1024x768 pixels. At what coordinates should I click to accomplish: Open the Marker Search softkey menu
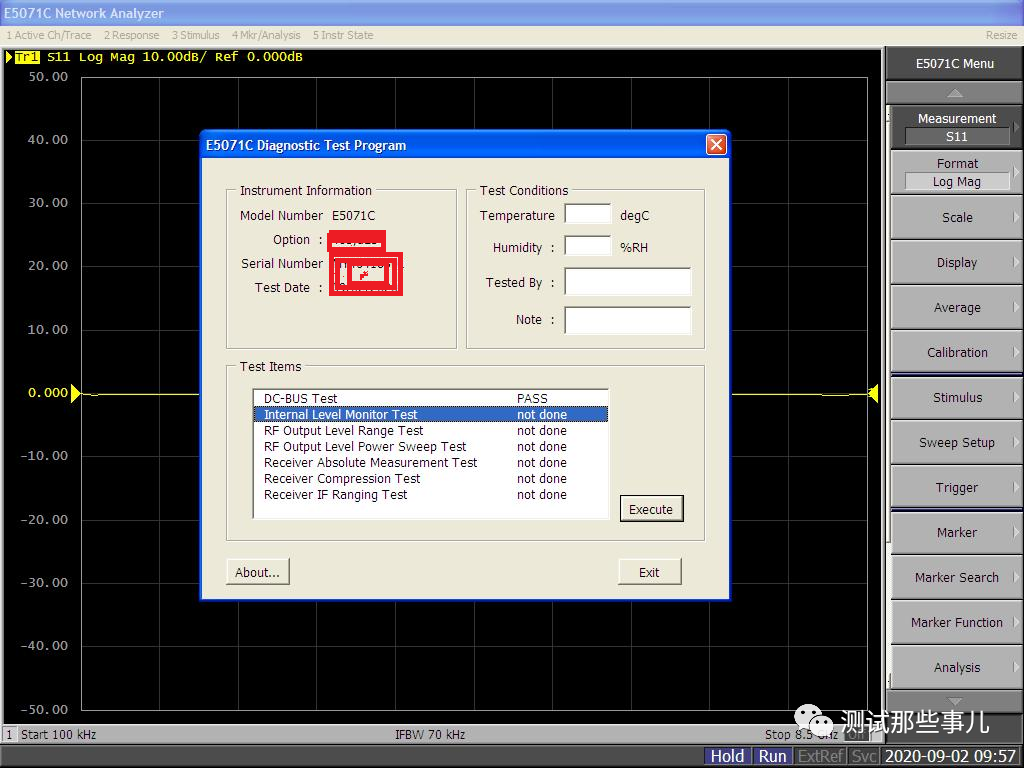(957, 578)
